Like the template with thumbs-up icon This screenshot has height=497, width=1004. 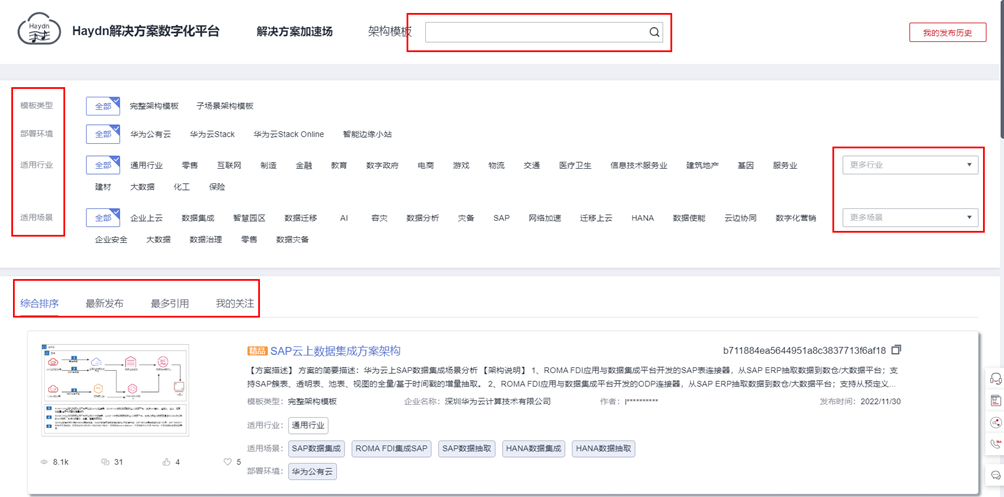coord(167,462)
